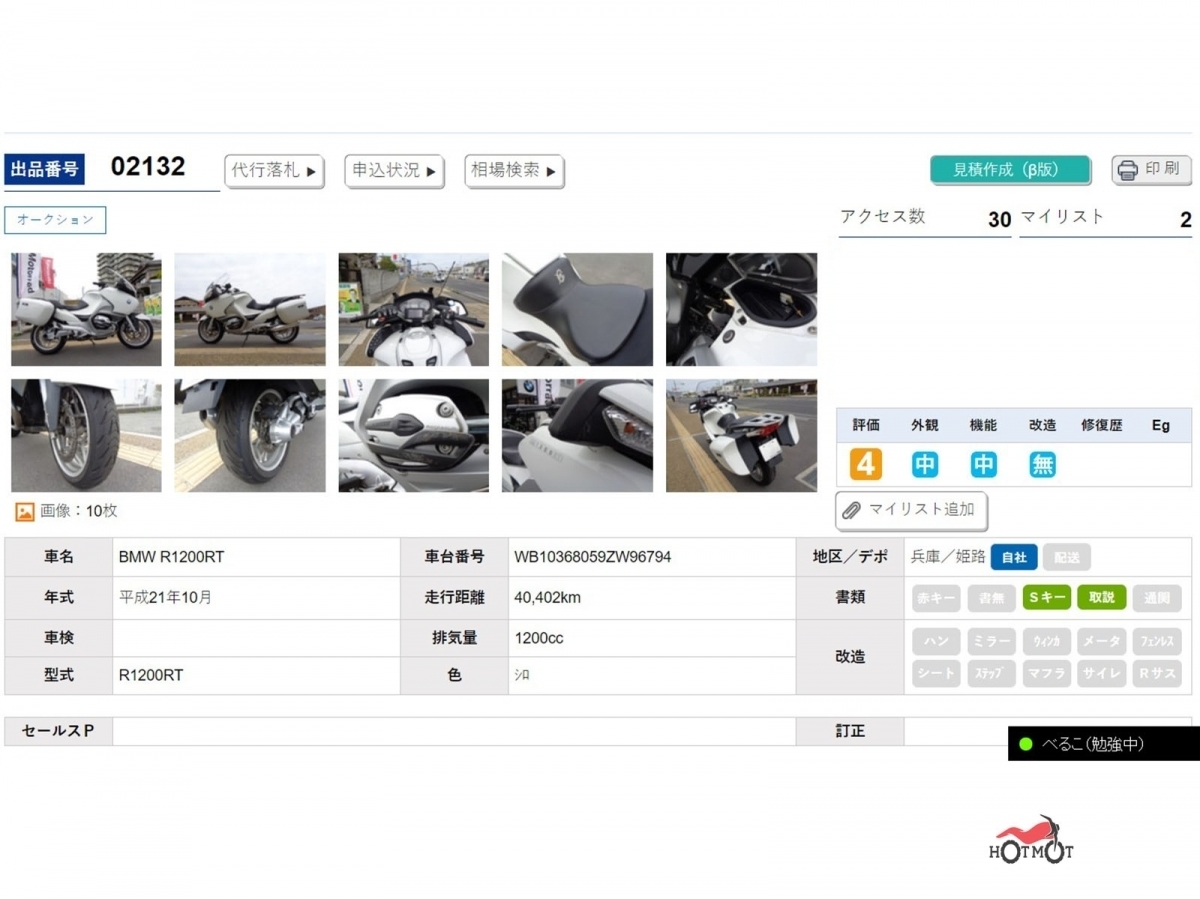Open the rear tire and hub thumbnail
The width and height of the screenshot is (1200, 899).
coord(250,435)
